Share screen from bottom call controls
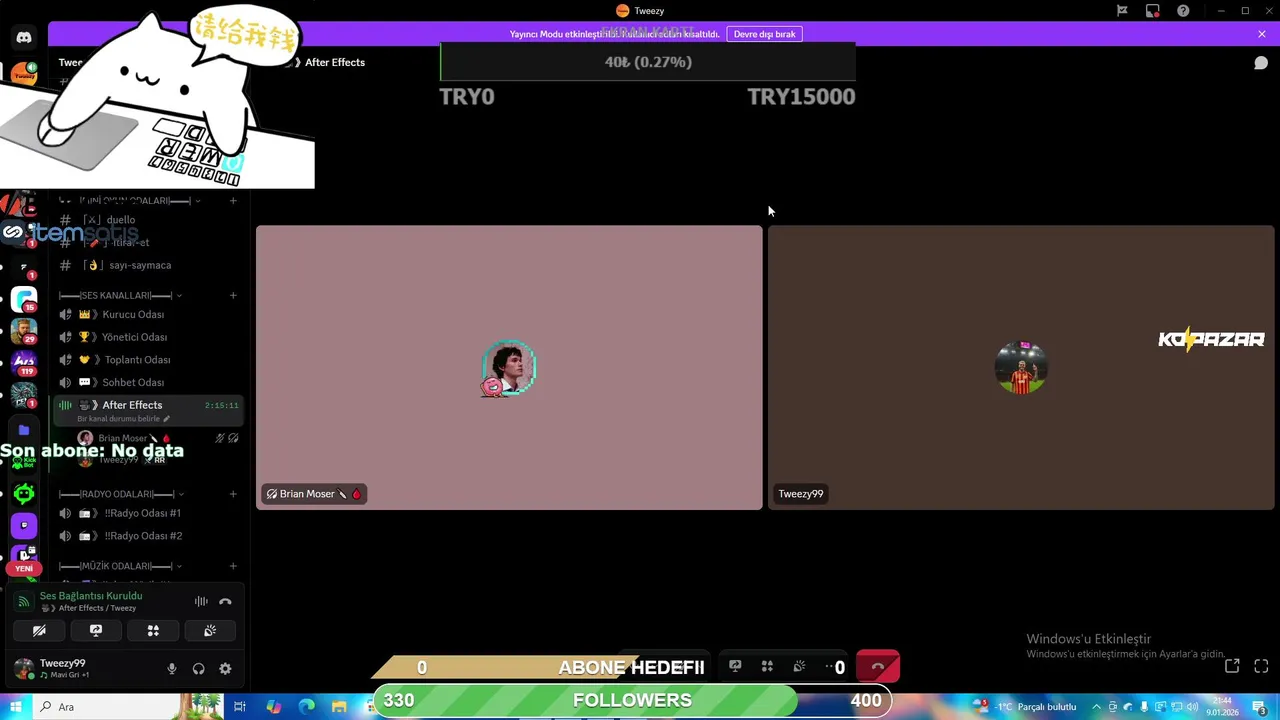The width and height of the screenshot is (1280, 720). pos(735,667)
